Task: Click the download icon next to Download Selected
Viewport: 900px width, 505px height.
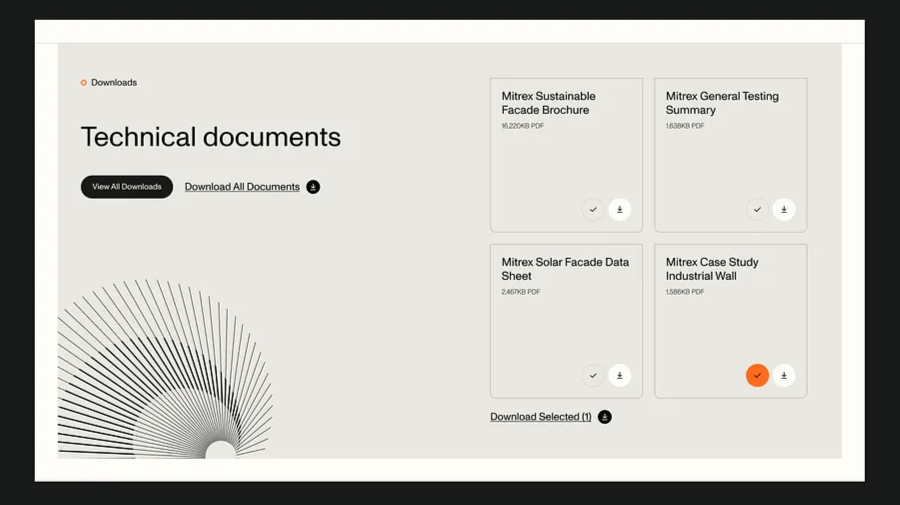Action: (x=604, y=417)
